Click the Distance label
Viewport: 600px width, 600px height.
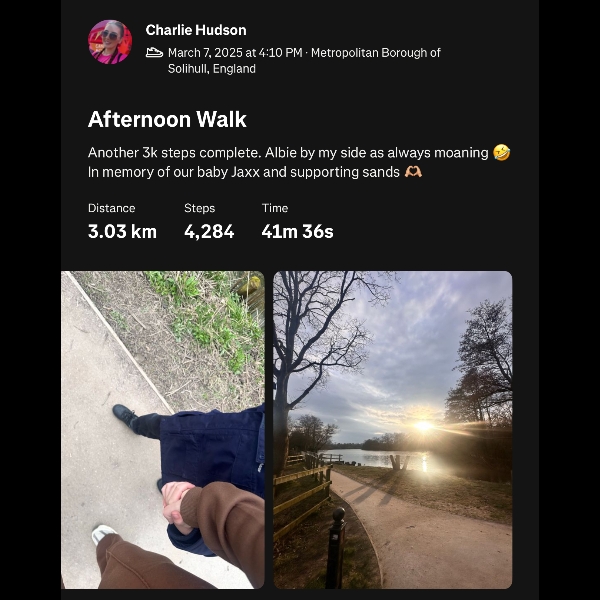click(111, 208)
